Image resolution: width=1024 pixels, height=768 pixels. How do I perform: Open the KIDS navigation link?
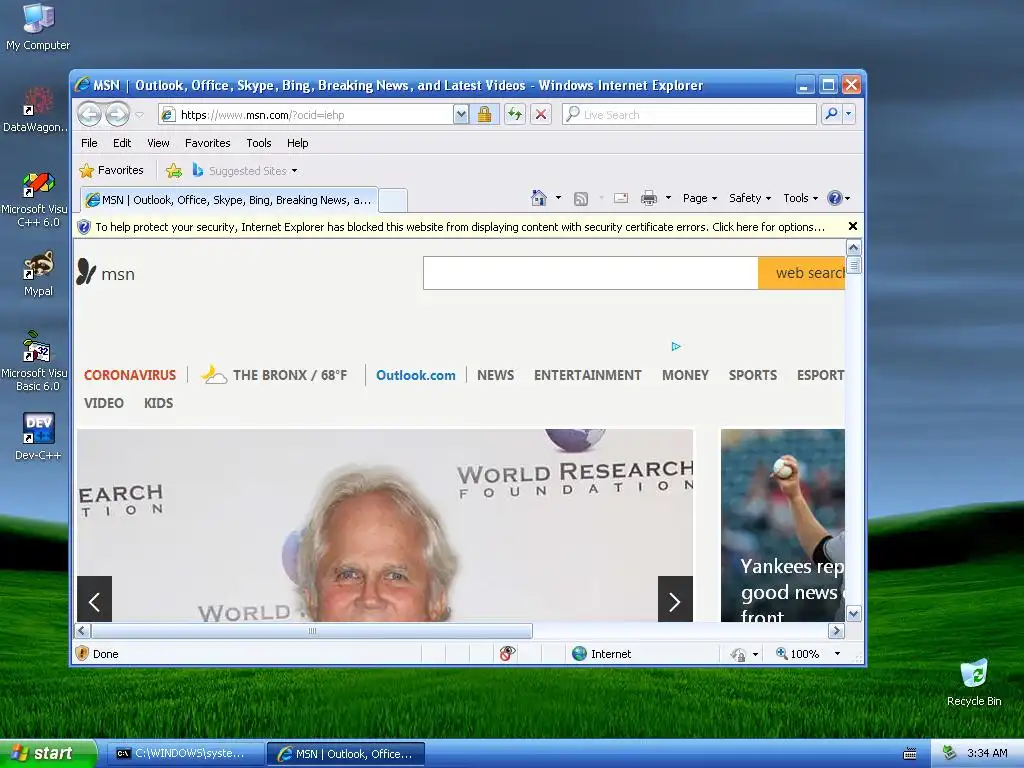(x=158, y=403)
